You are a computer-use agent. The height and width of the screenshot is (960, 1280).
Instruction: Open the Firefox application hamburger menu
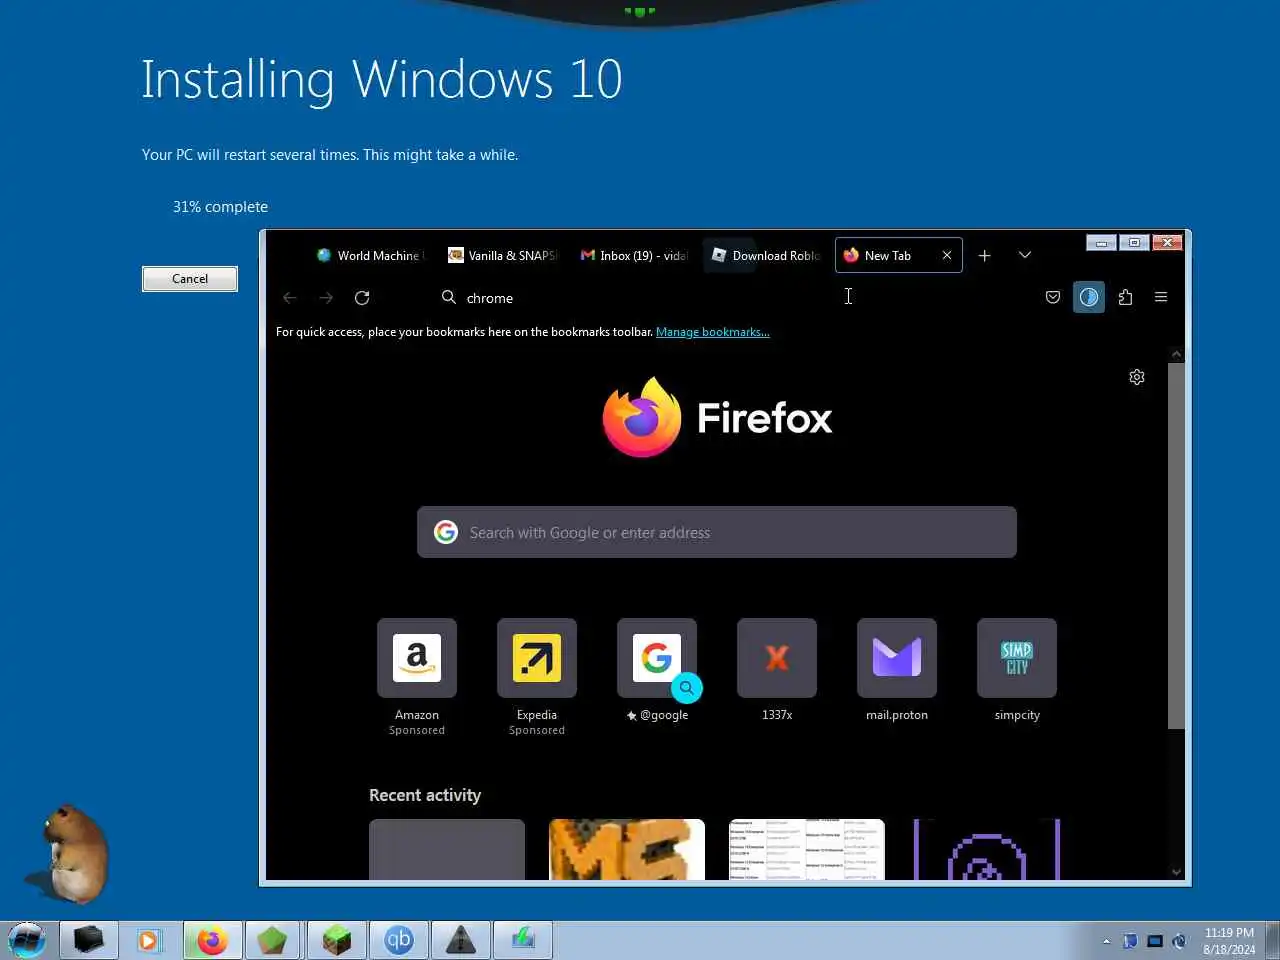pos(1161,297)
